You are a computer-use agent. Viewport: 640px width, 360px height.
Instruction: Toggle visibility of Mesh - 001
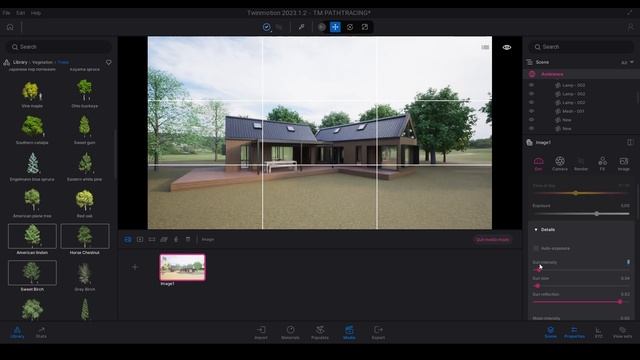pyautogui.click(x=531, y=111)
